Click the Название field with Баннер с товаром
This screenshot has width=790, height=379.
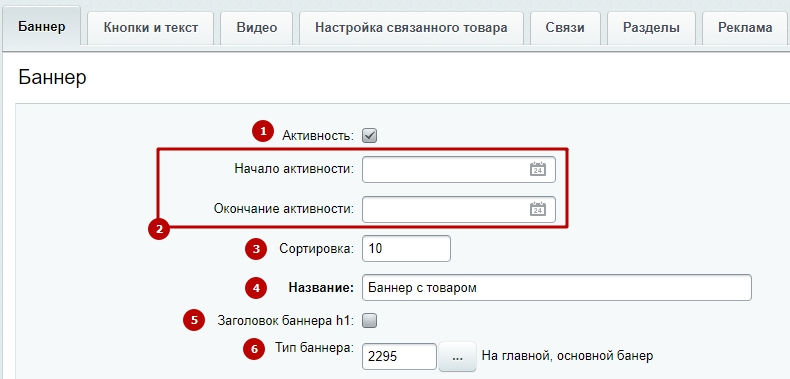pos(557,288)
